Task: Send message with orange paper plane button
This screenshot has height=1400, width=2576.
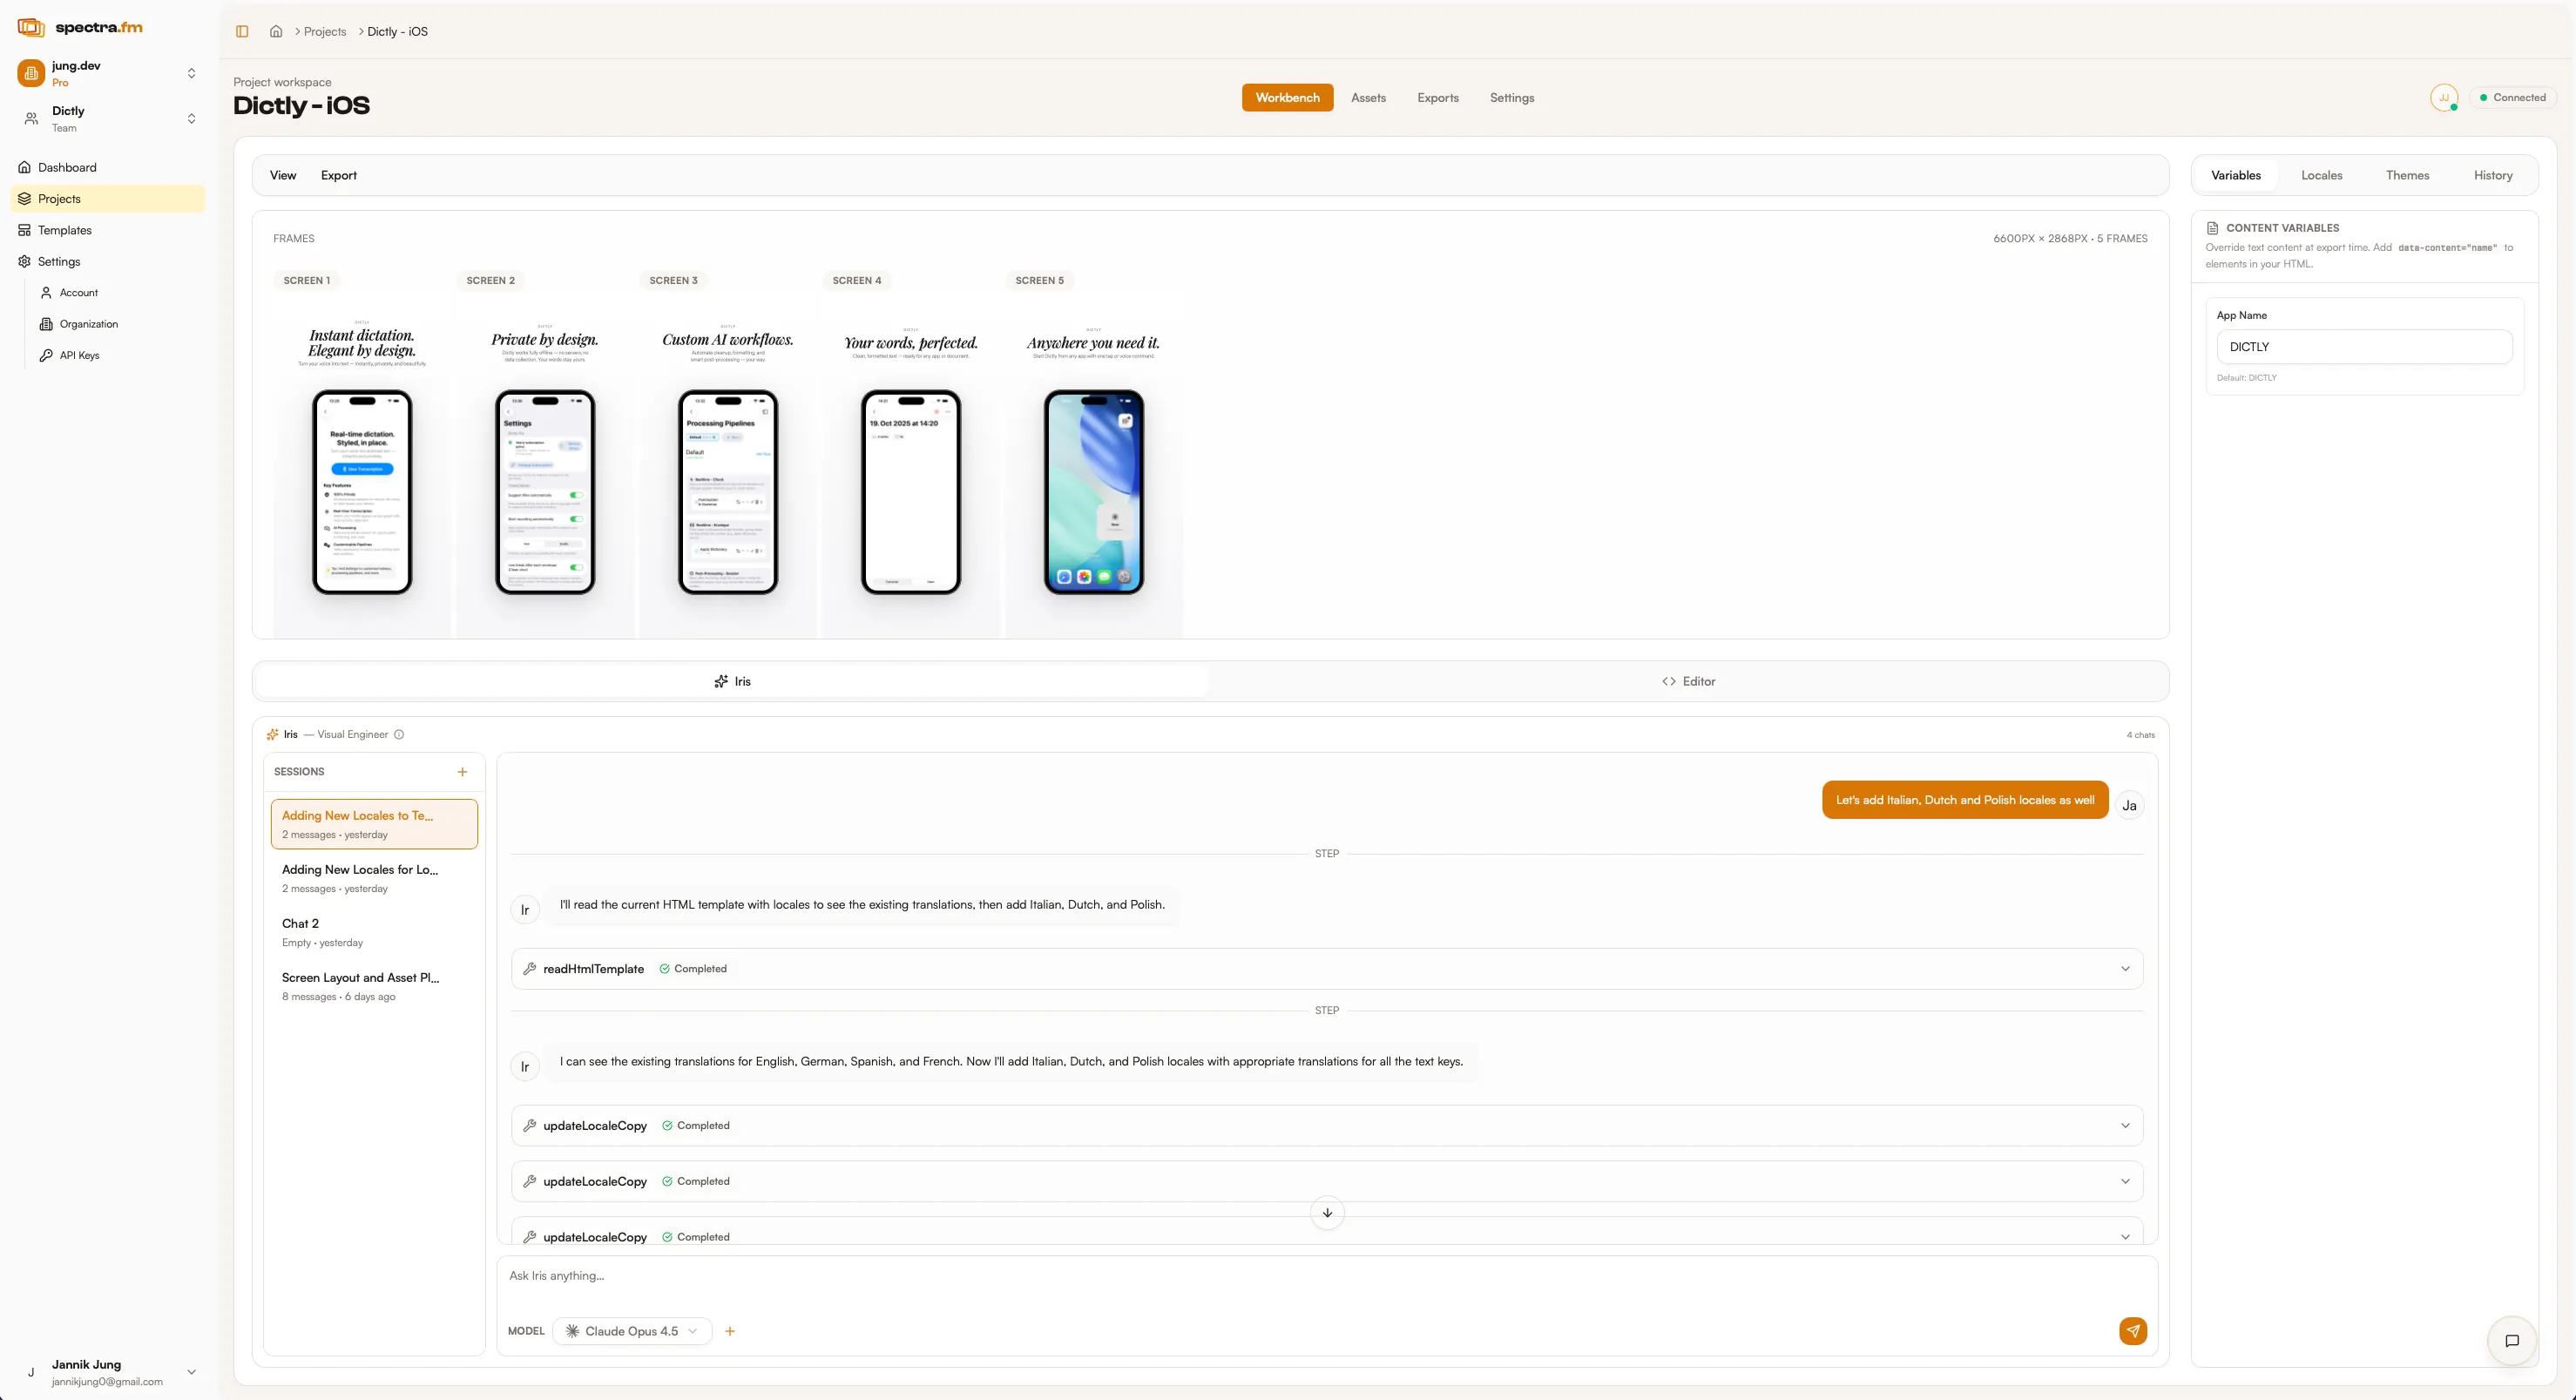Action: click(x=2132, y=1331)
